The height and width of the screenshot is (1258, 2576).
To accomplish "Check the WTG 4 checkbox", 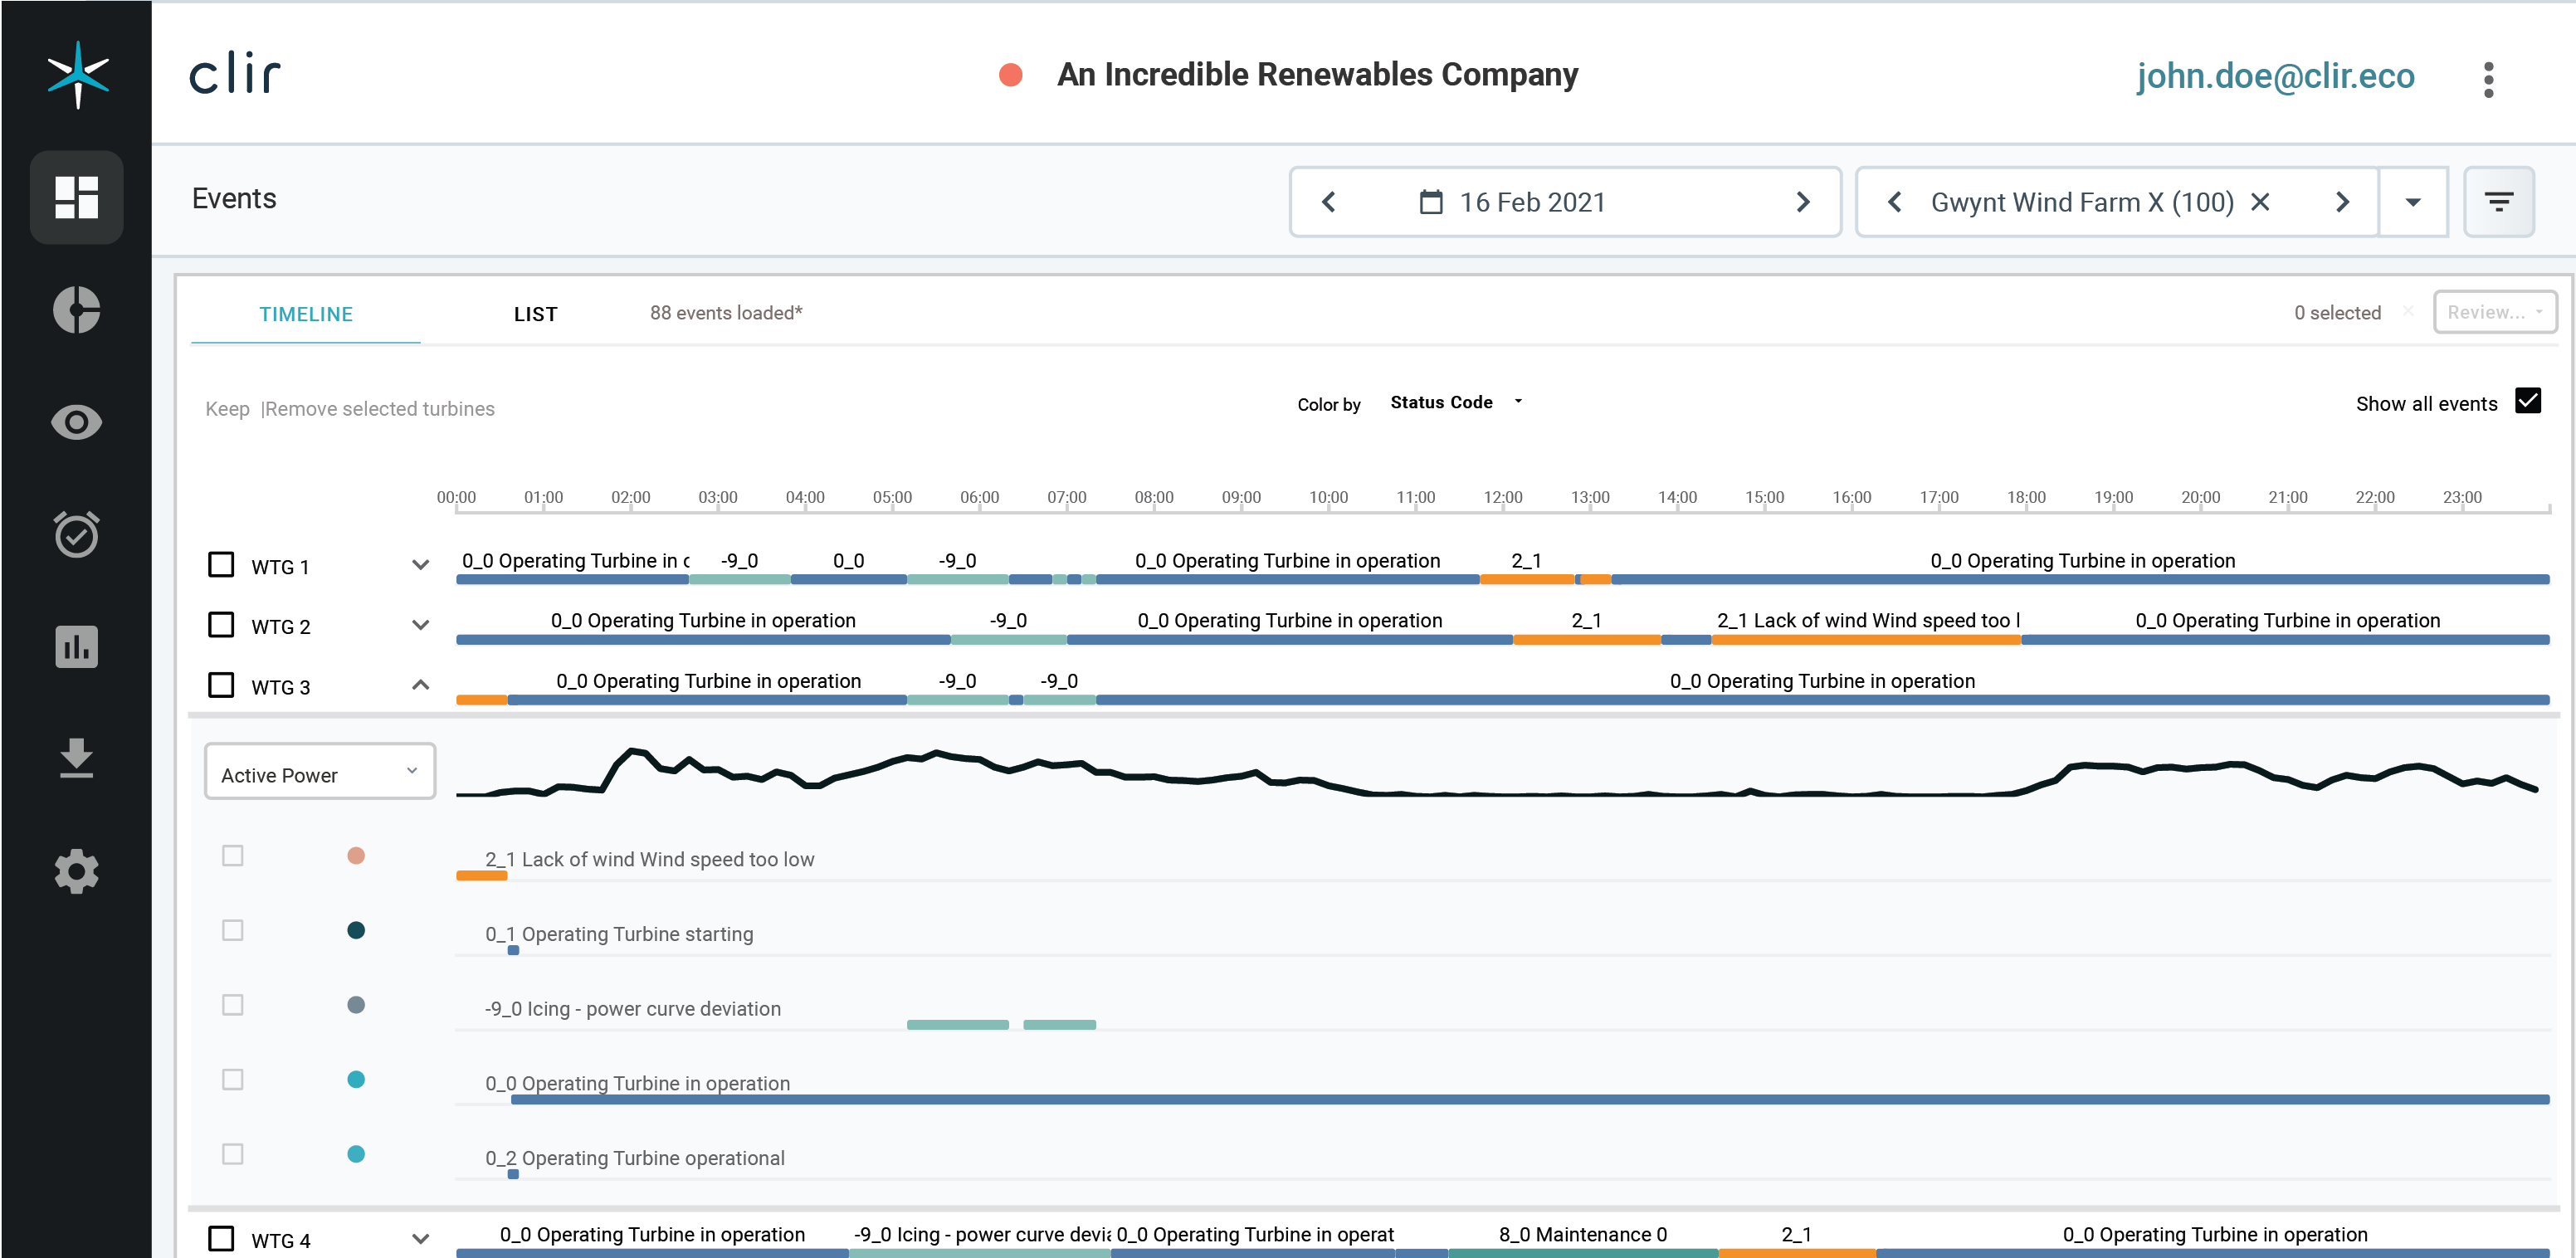I will point(221,1239).
